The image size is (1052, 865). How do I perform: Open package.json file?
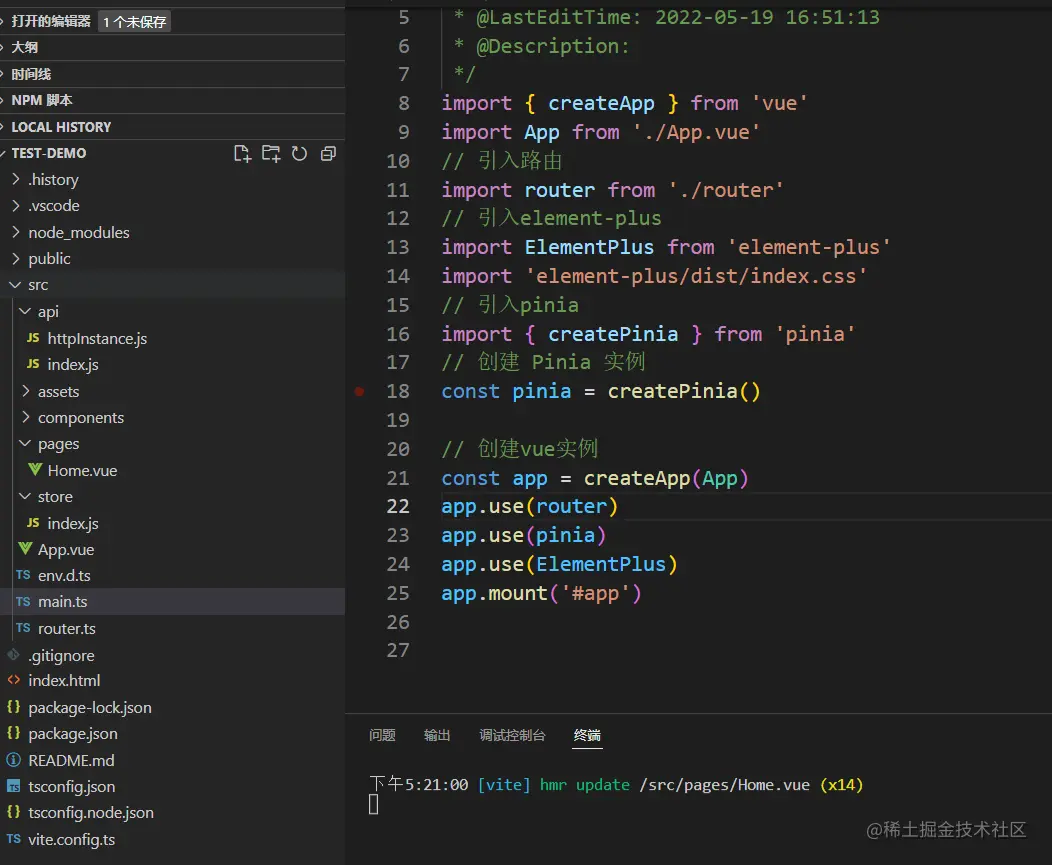coord(172,733)
